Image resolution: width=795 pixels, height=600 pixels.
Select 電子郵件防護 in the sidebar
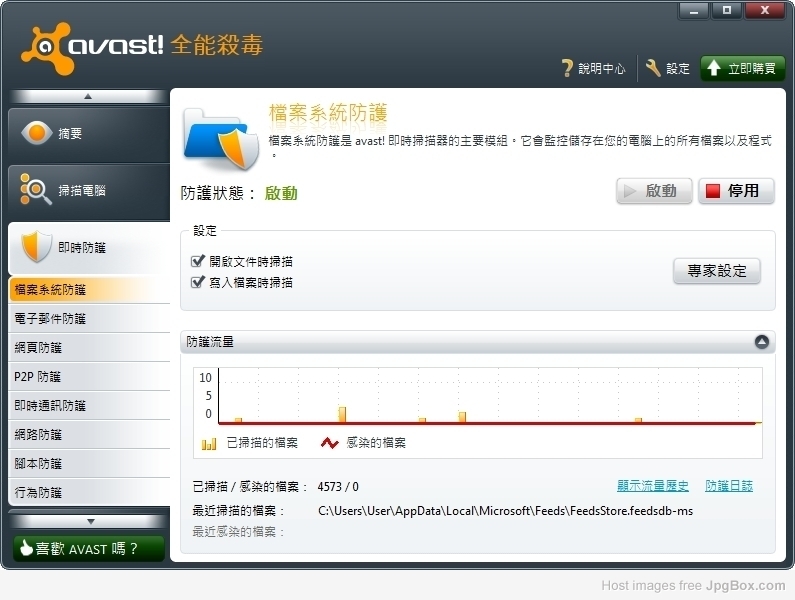click(50, 319)
